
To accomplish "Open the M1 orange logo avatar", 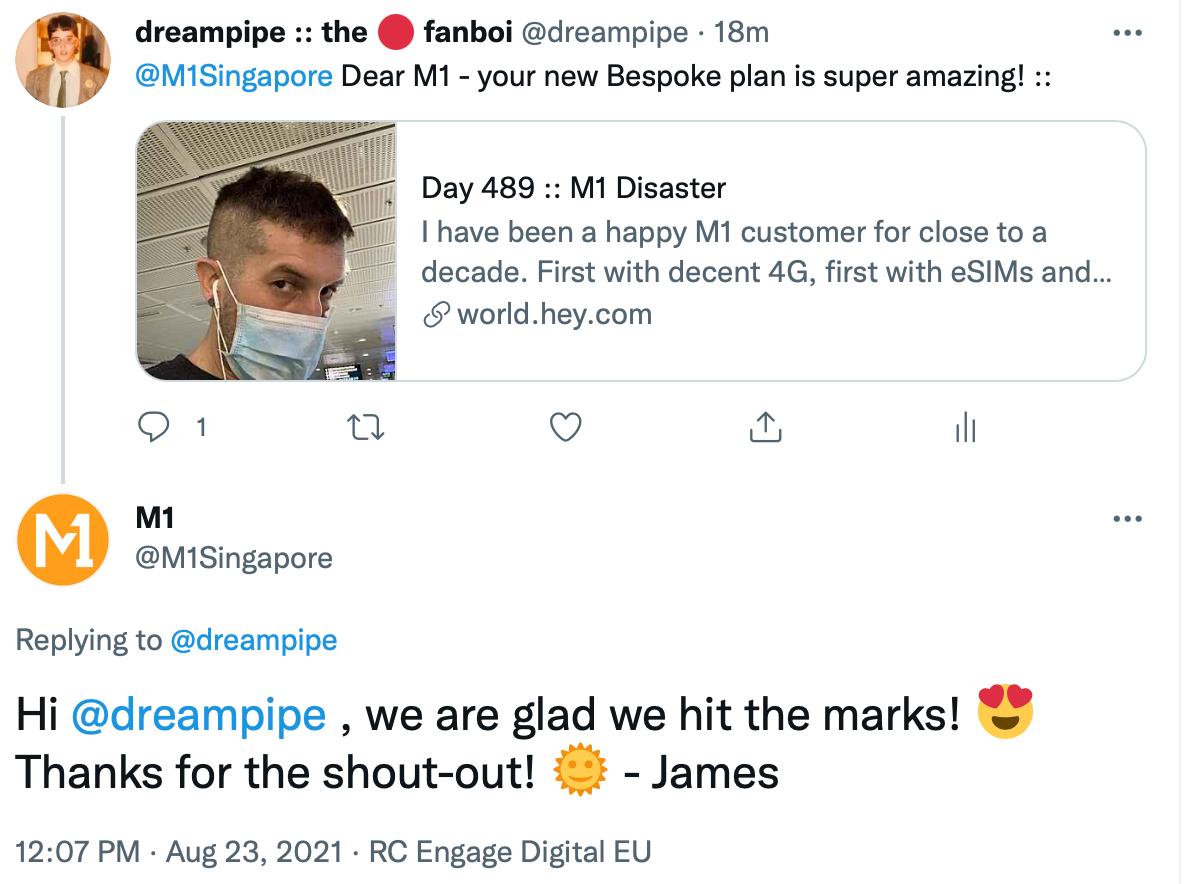I will [x=62, y=540].
